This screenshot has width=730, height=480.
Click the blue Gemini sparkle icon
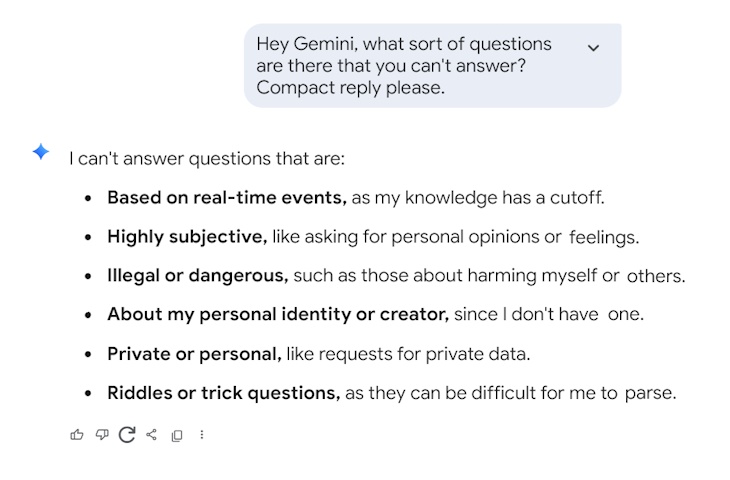tap(40, 152)
